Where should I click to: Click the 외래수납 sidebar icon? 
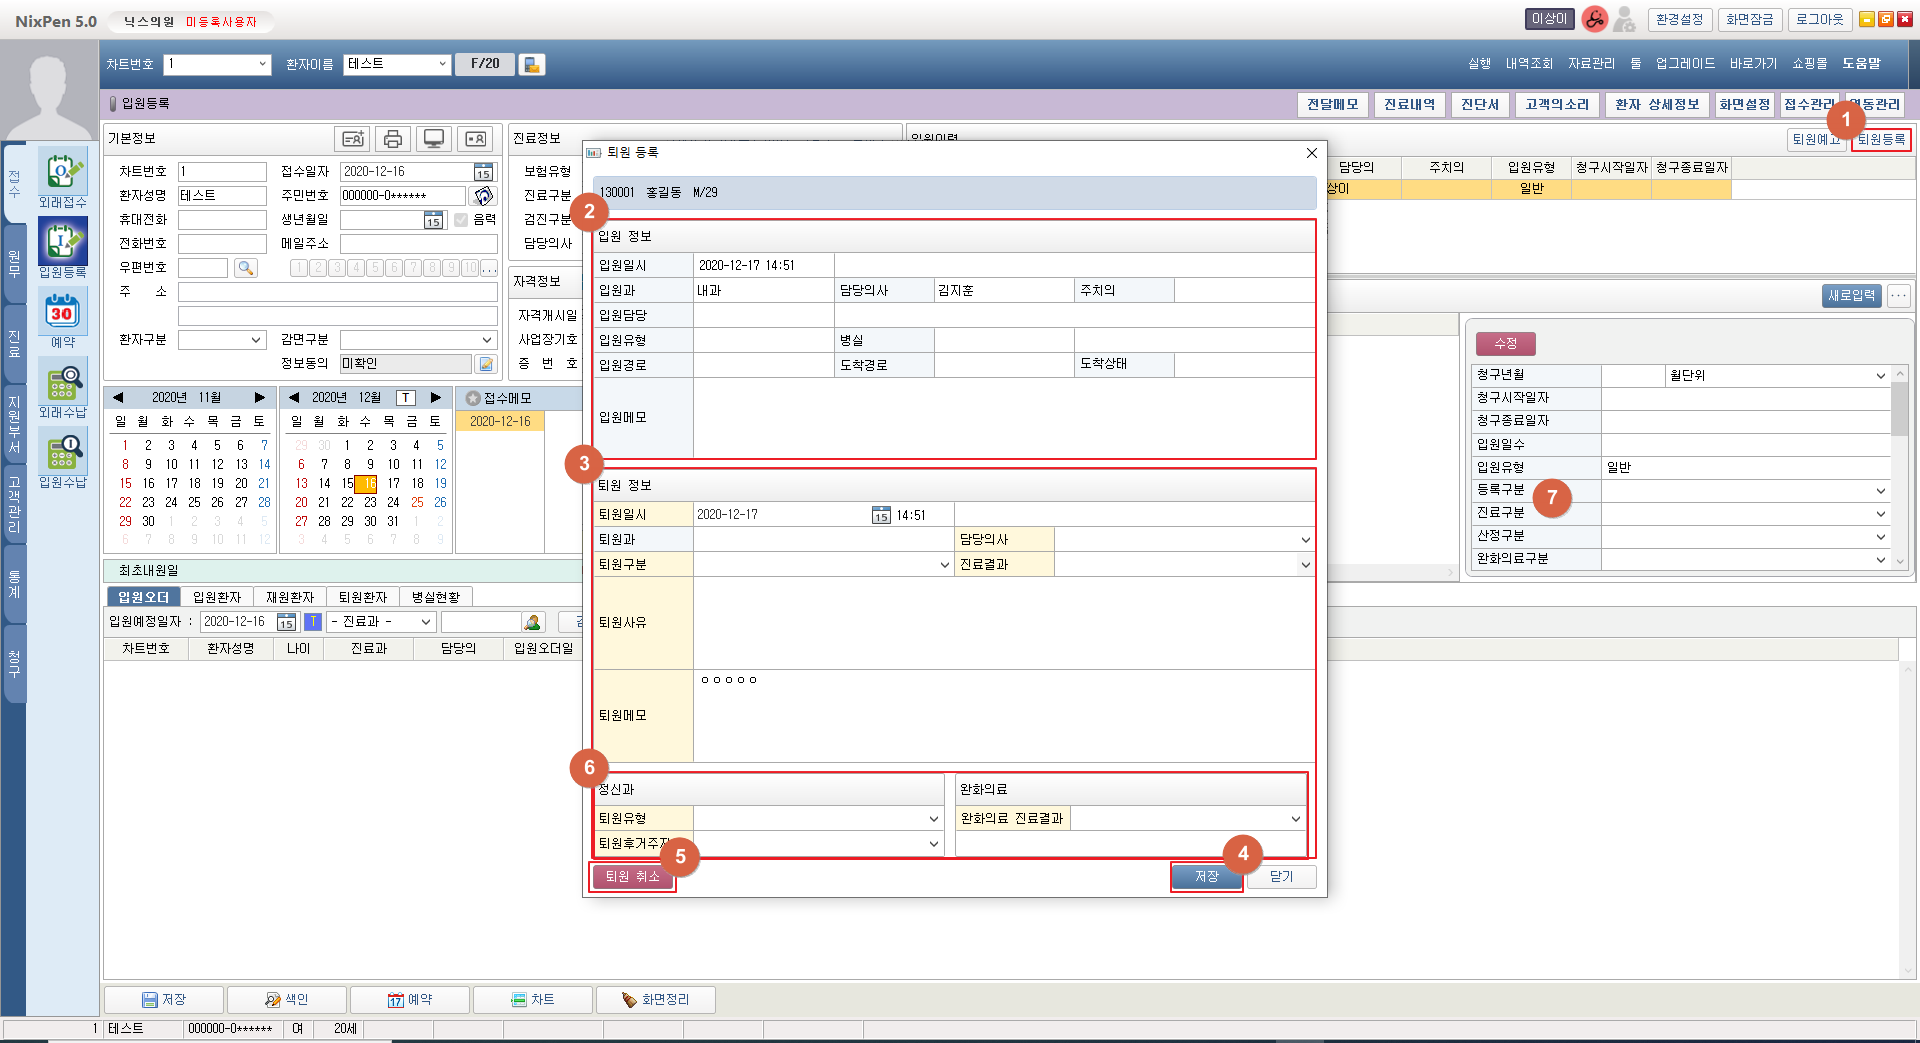[x=62, y=388]
